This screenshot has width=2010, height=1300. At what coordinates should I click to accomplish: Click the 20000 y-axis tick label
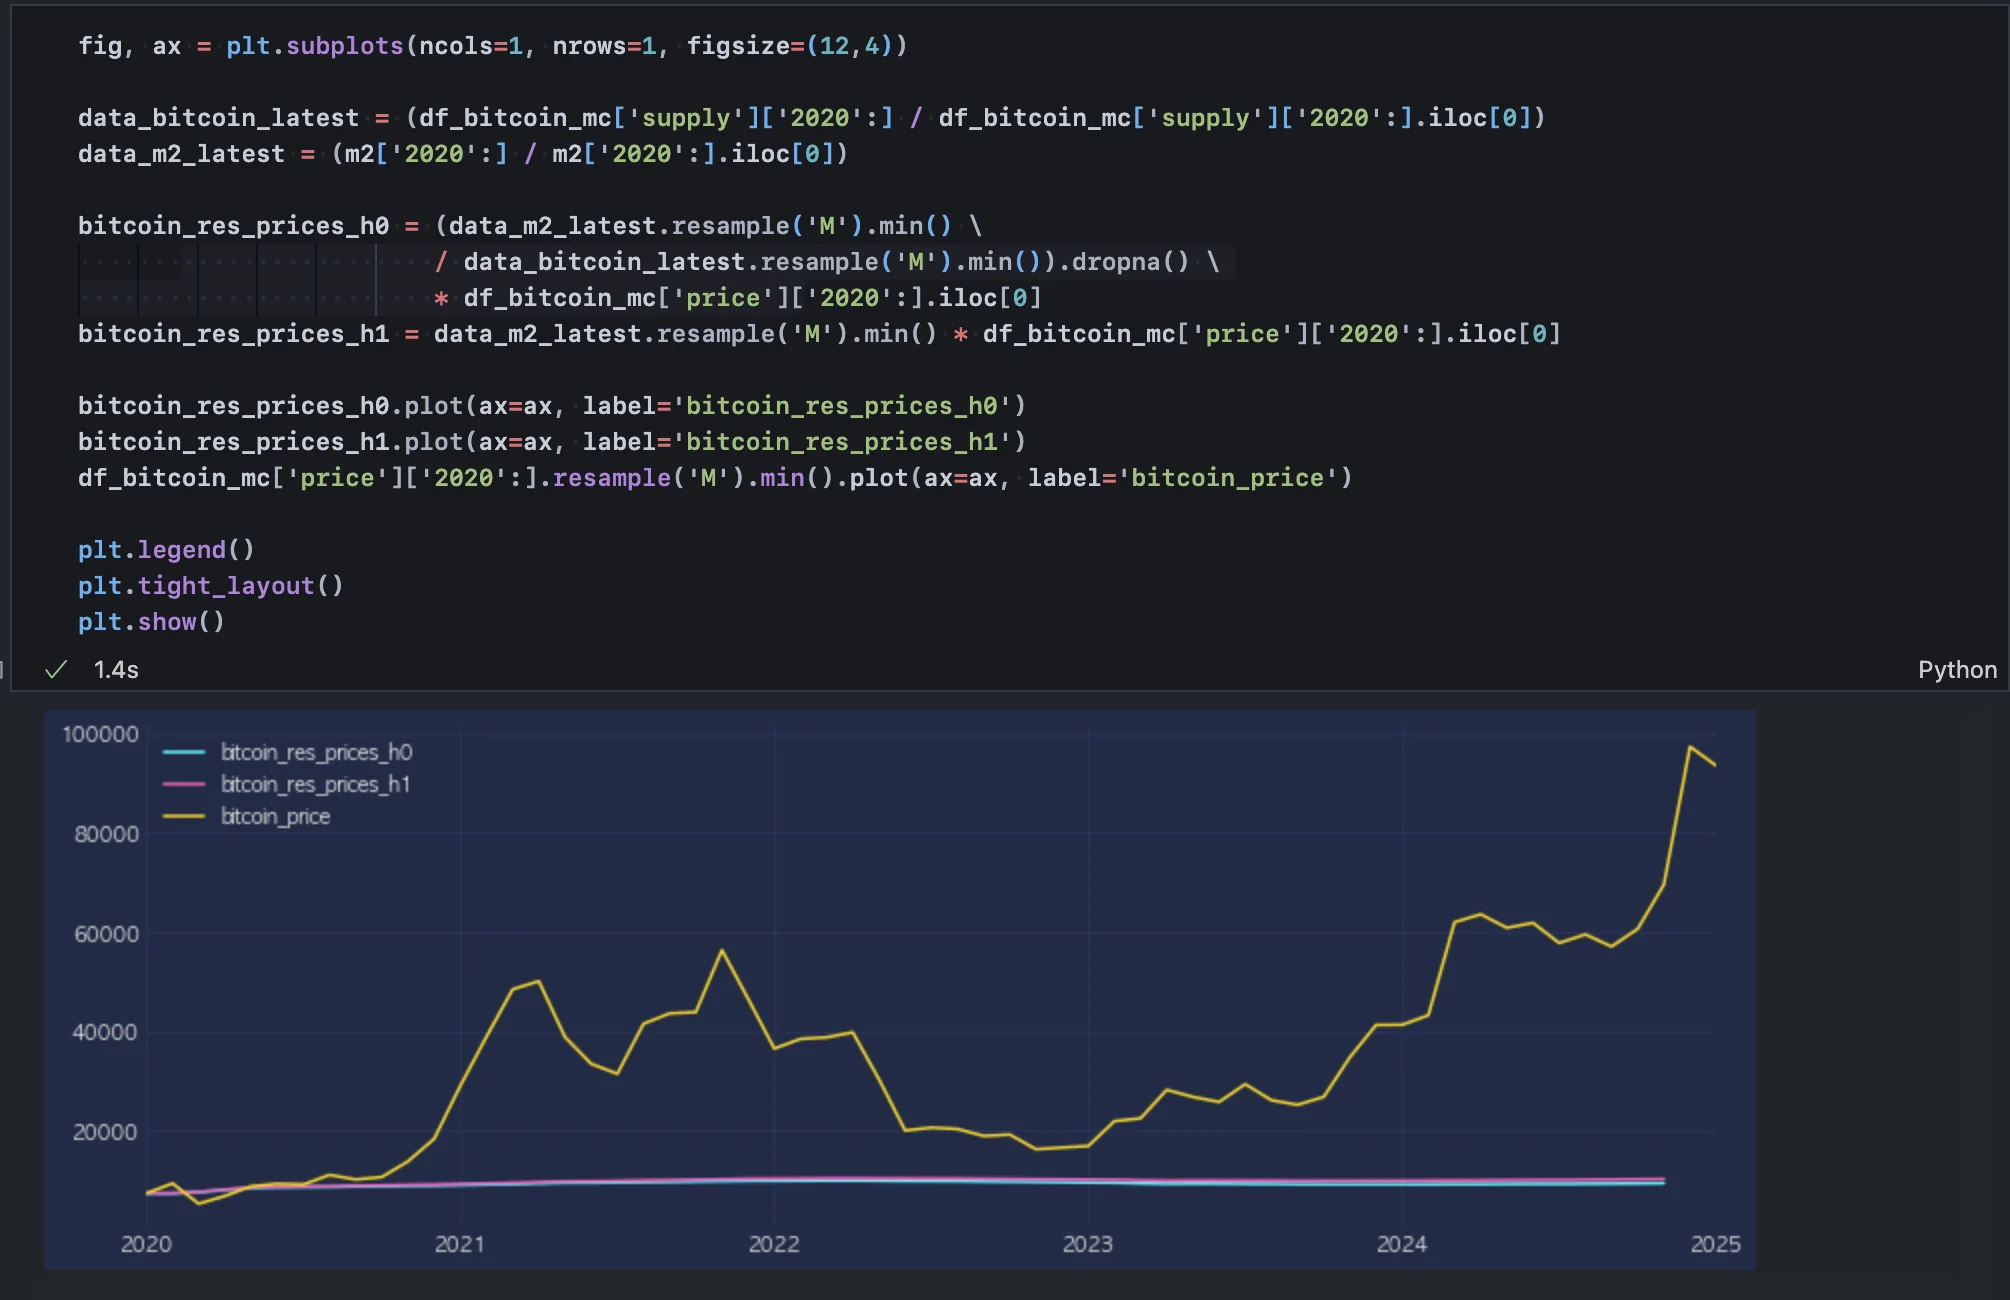click(104, 1132)
